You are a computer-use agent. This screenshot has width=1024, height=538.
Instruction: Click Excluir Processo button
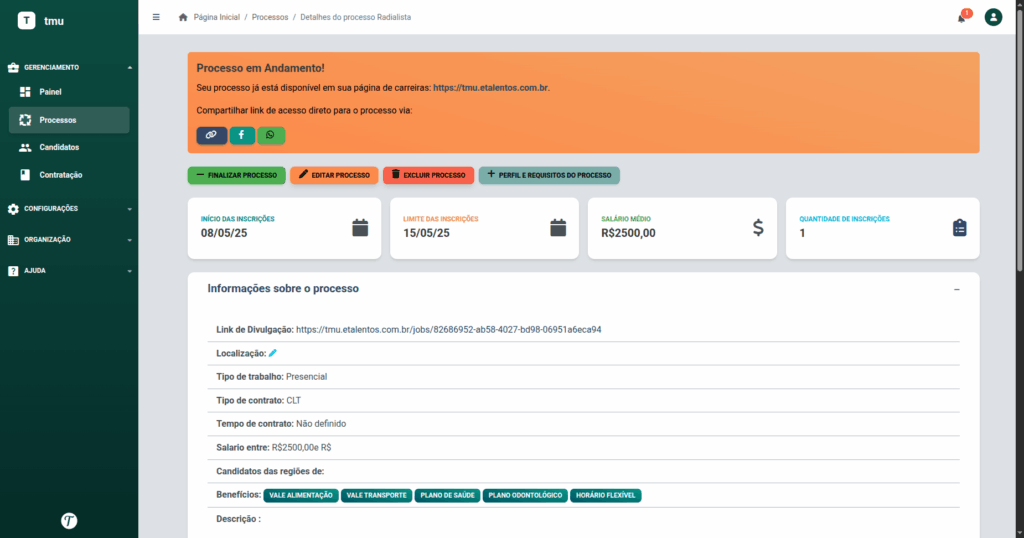(428, 175)
